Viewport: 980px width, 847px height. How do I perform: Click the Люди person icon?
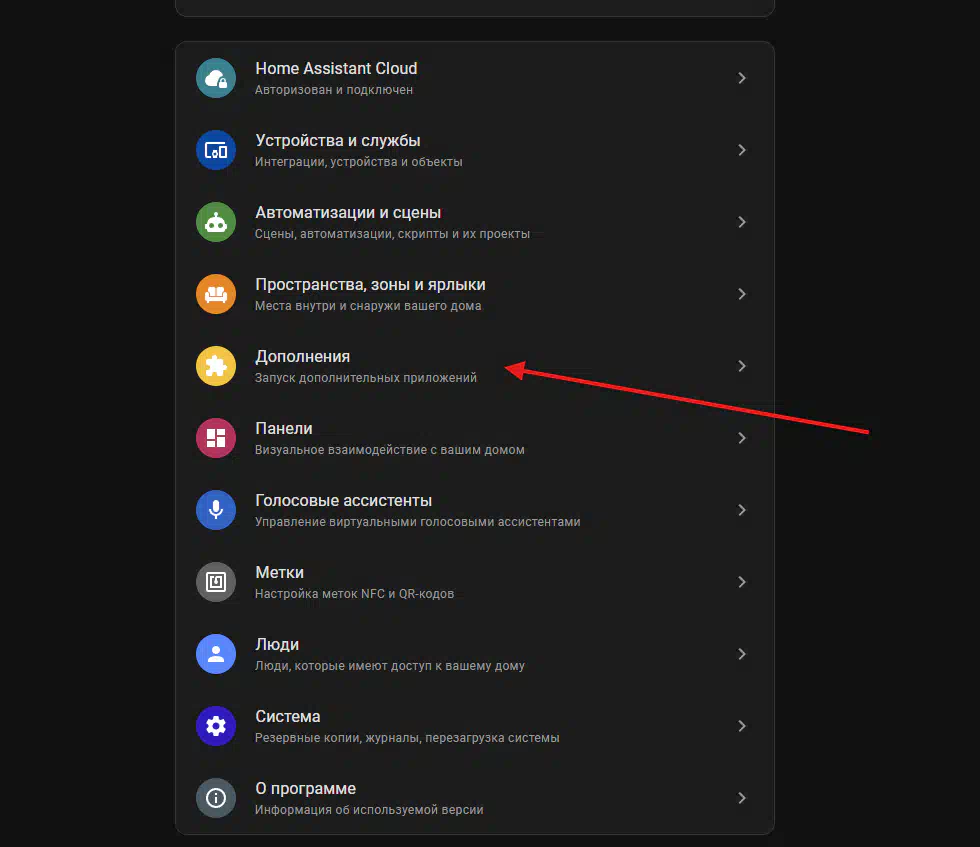coord(216,654)
